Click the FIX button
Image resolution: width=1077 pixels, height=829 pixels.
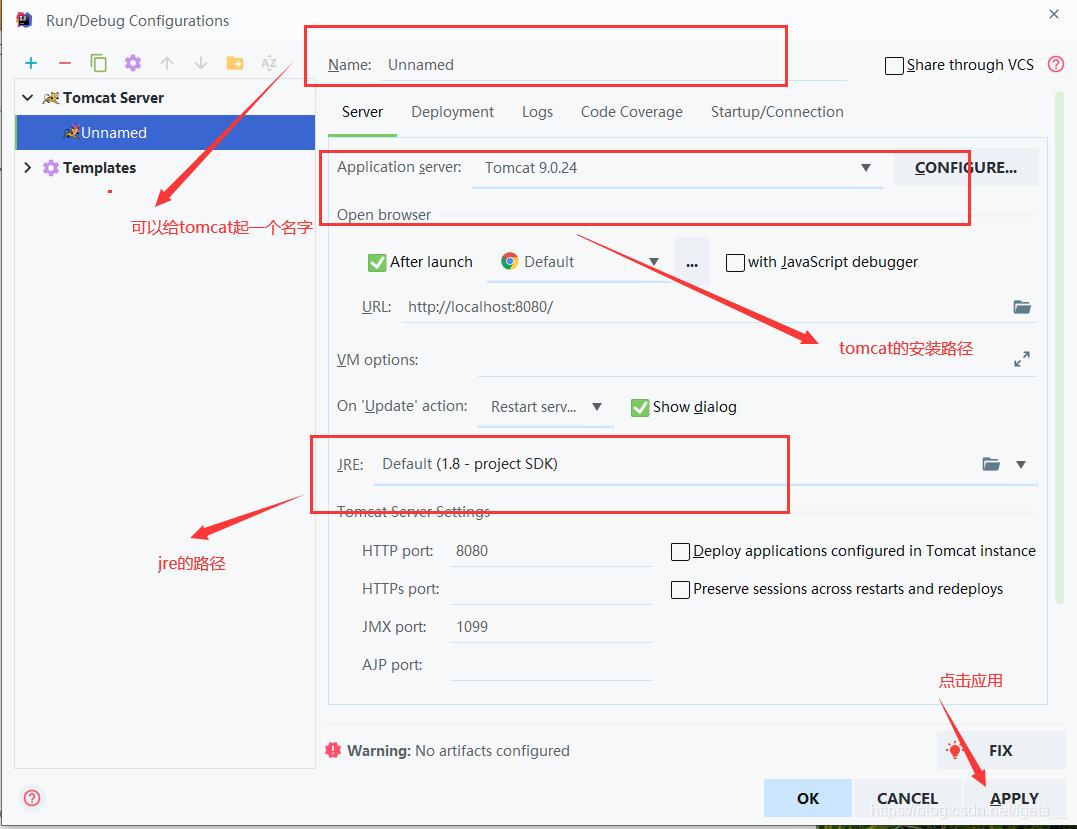pos(1000,750)
